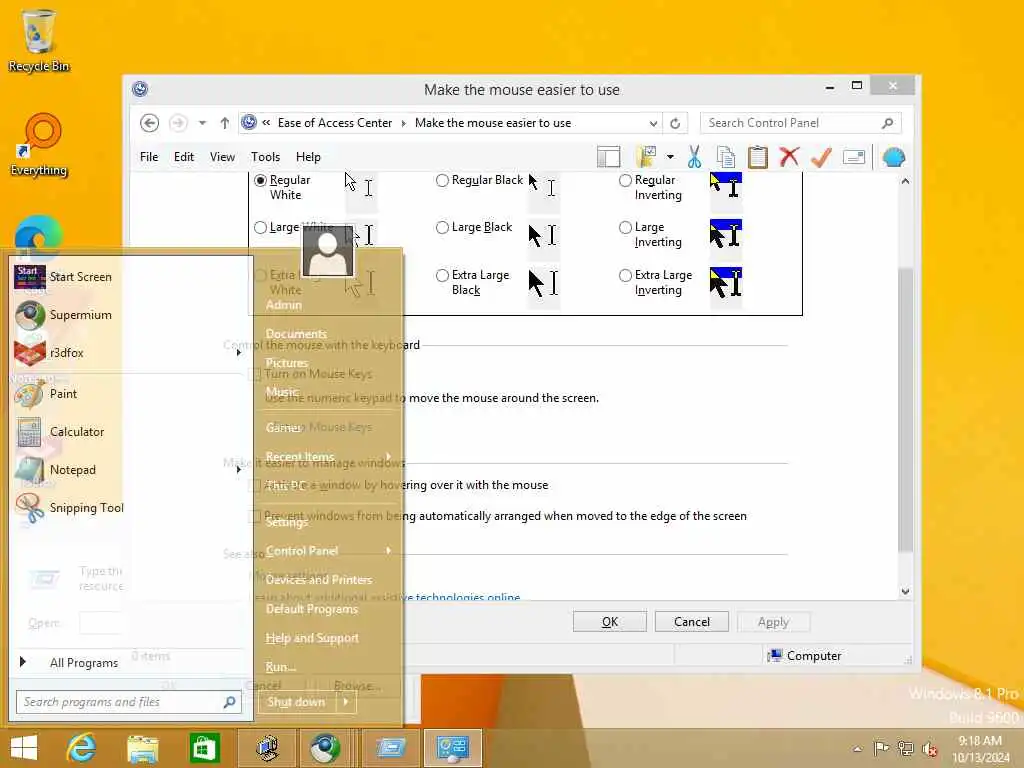Click Ease of Access Center breadcrumb
The height and width of the screenshot is (768, 1024).
point(334,123)
